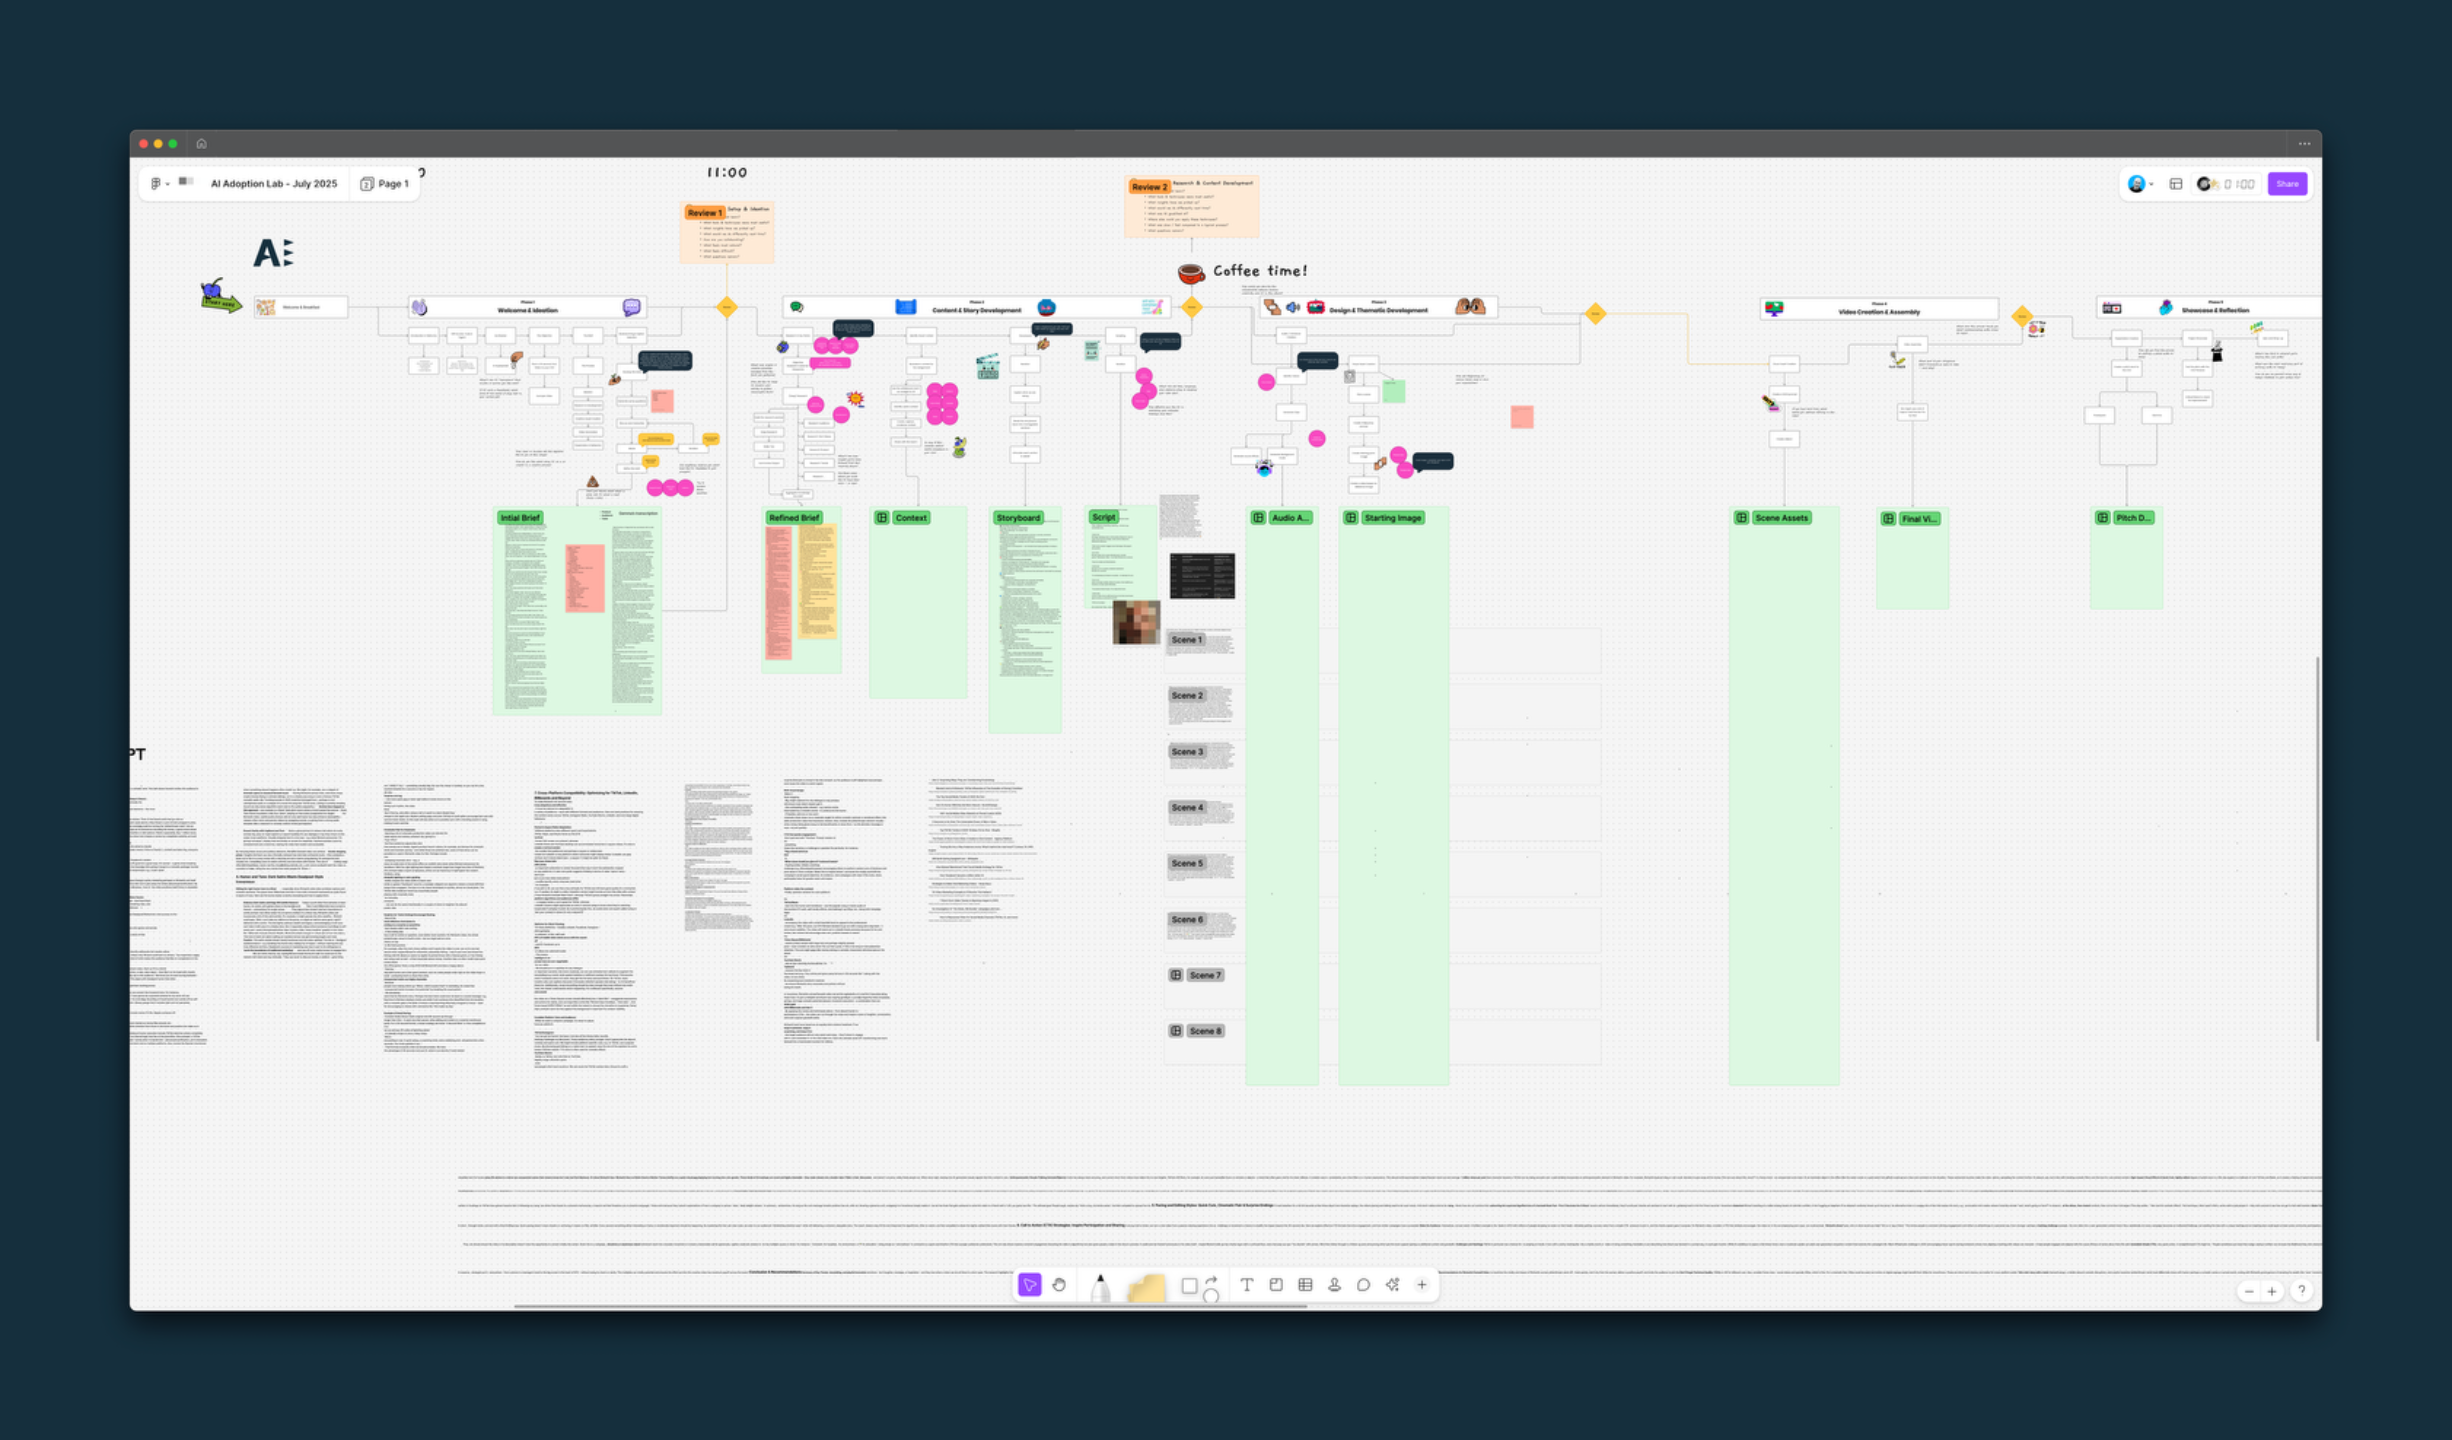This screenshot has height=1440, width=2452.
Task: Open the FigJam main menu dropdown
Action: (x=159, y=183)
